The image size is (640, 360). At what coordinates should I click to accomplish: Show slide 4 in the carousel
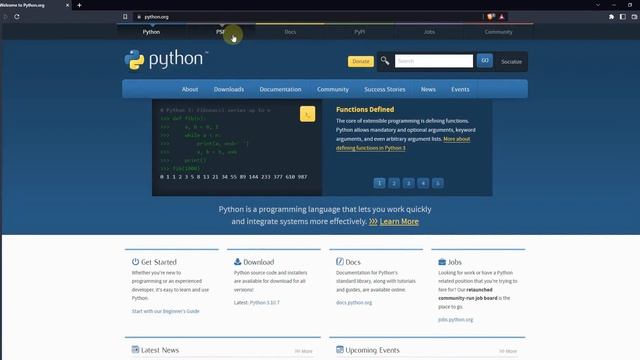[423, 183]
